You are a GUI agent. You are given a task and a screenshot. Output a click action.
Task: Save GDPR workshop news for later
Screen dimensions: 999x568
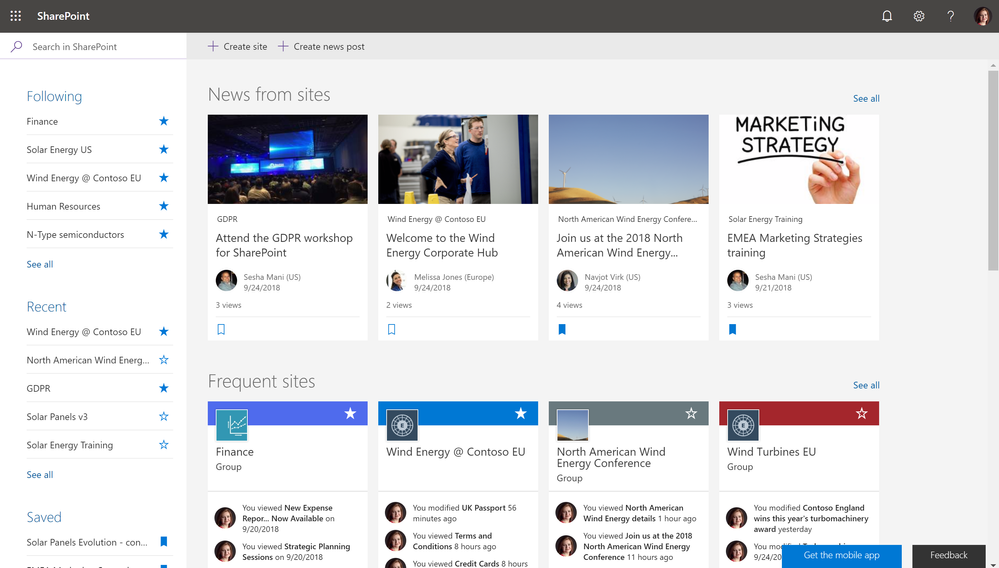point(221,329)
